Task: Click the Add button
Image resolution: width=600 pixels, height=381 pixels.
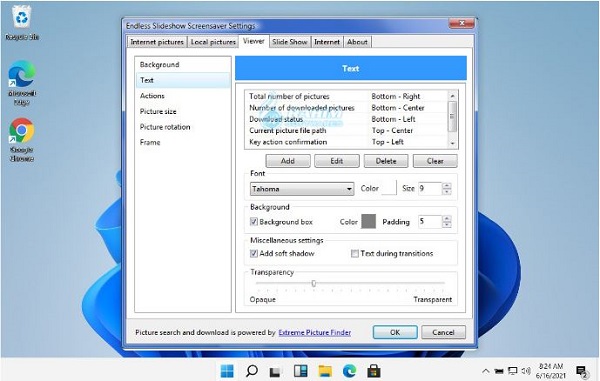Action: click(x=288, y=161)
